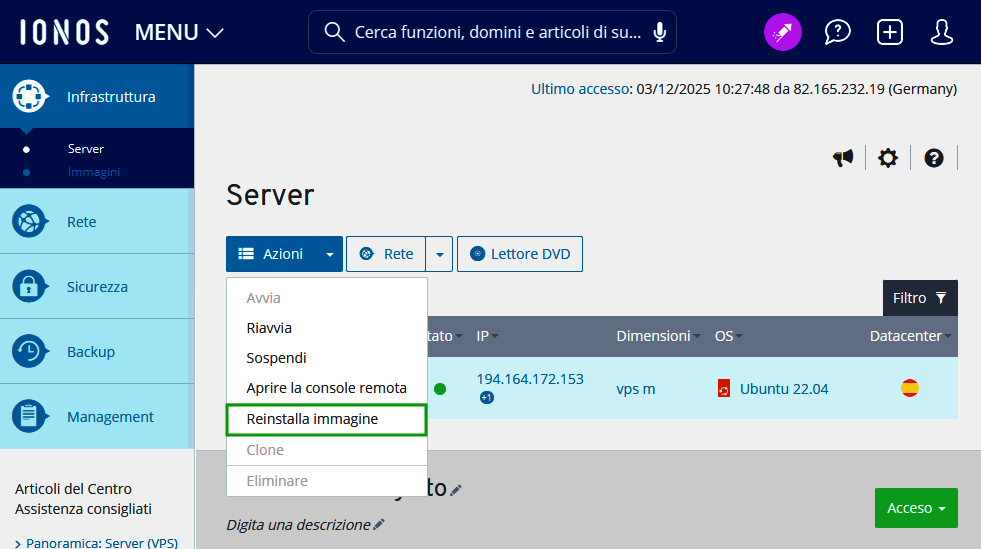This screenshot has height=549, width=981.
Task: Edit server name pencil icon
Action: point(455,490)
